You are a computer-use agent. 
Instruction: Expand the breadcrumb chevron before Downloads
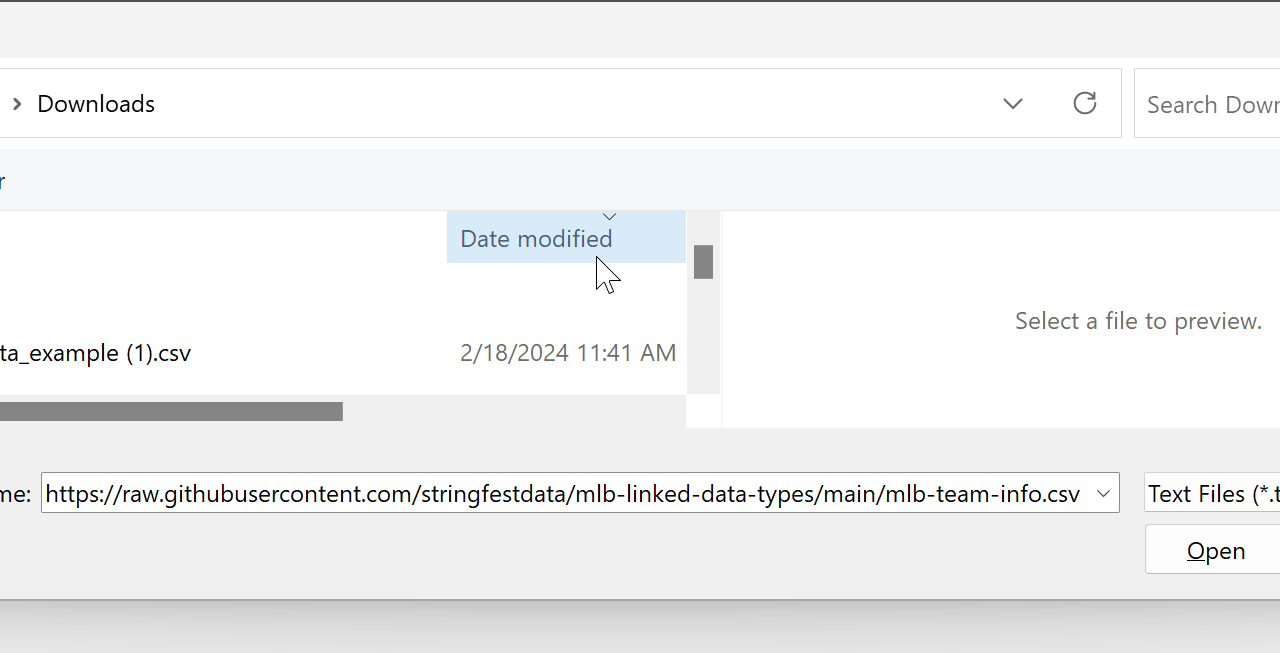[x=17, y=104]
